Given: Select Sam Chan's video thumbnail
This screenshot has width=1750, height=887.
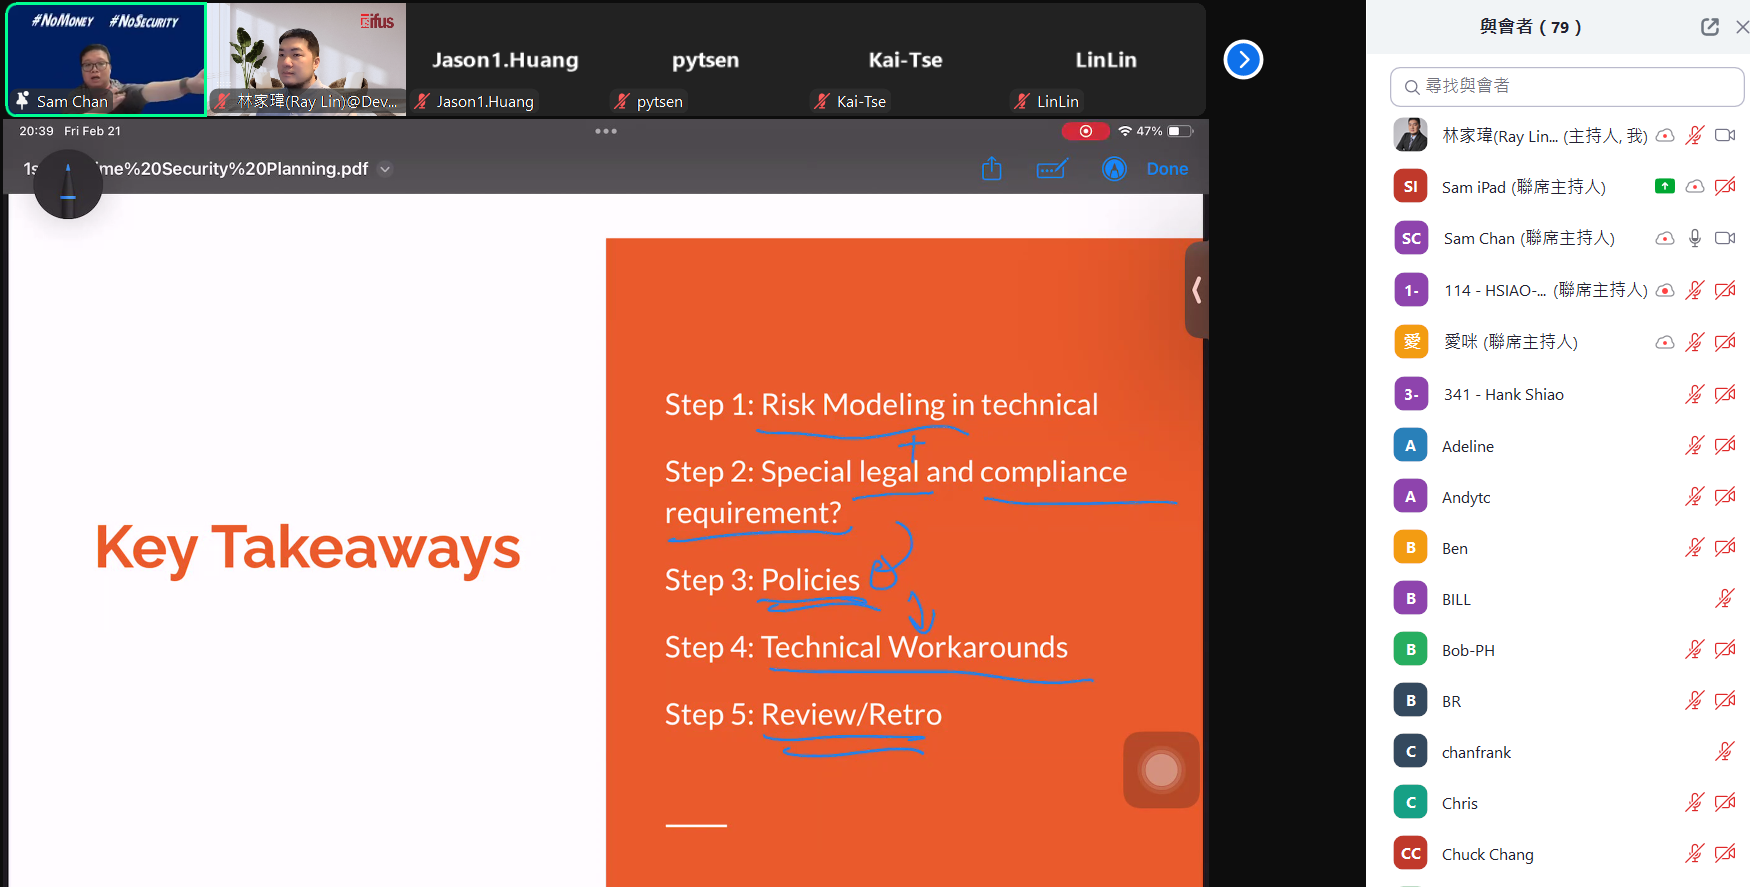Looking at the screenshot, I should click(106, 60).
